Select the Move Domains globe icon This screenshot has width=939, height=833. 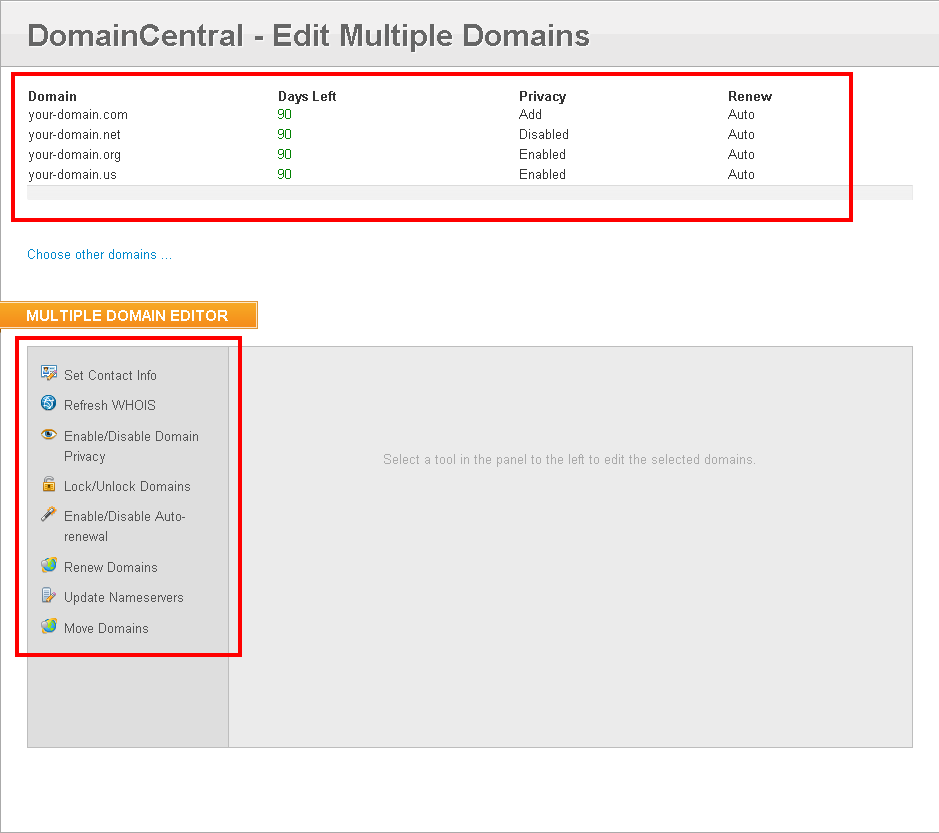point(49,627)
